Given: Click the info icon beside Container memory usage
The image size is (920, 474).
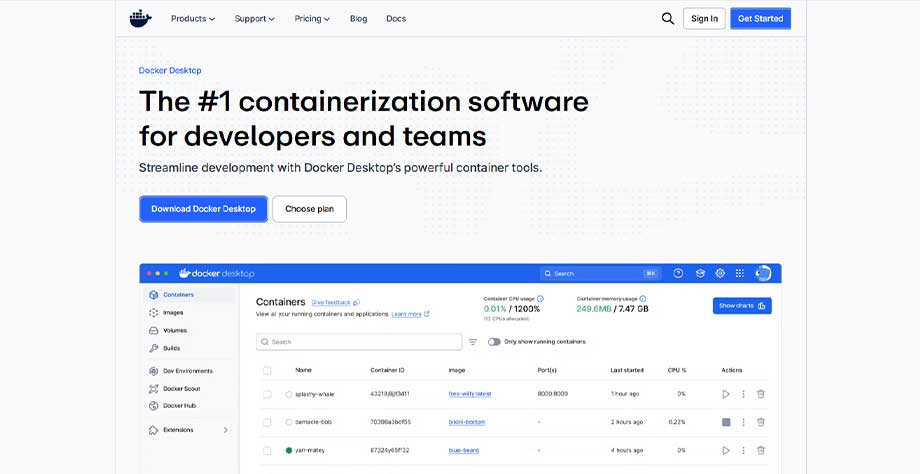Looking at the screenshot, I should click(x=643, y=299).
